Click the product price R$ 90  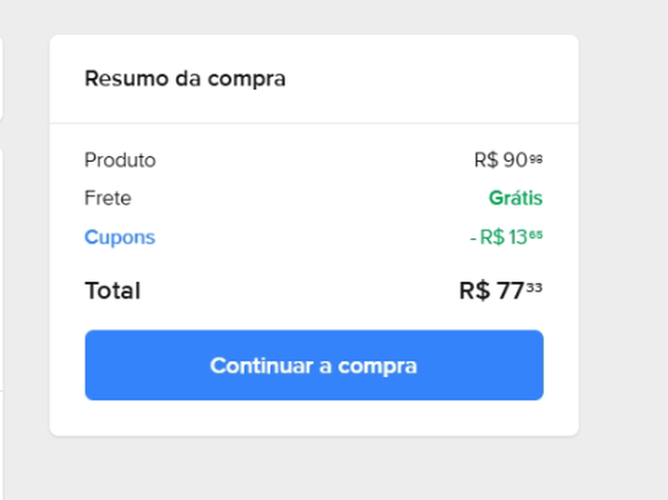click(x=501, y=160)
